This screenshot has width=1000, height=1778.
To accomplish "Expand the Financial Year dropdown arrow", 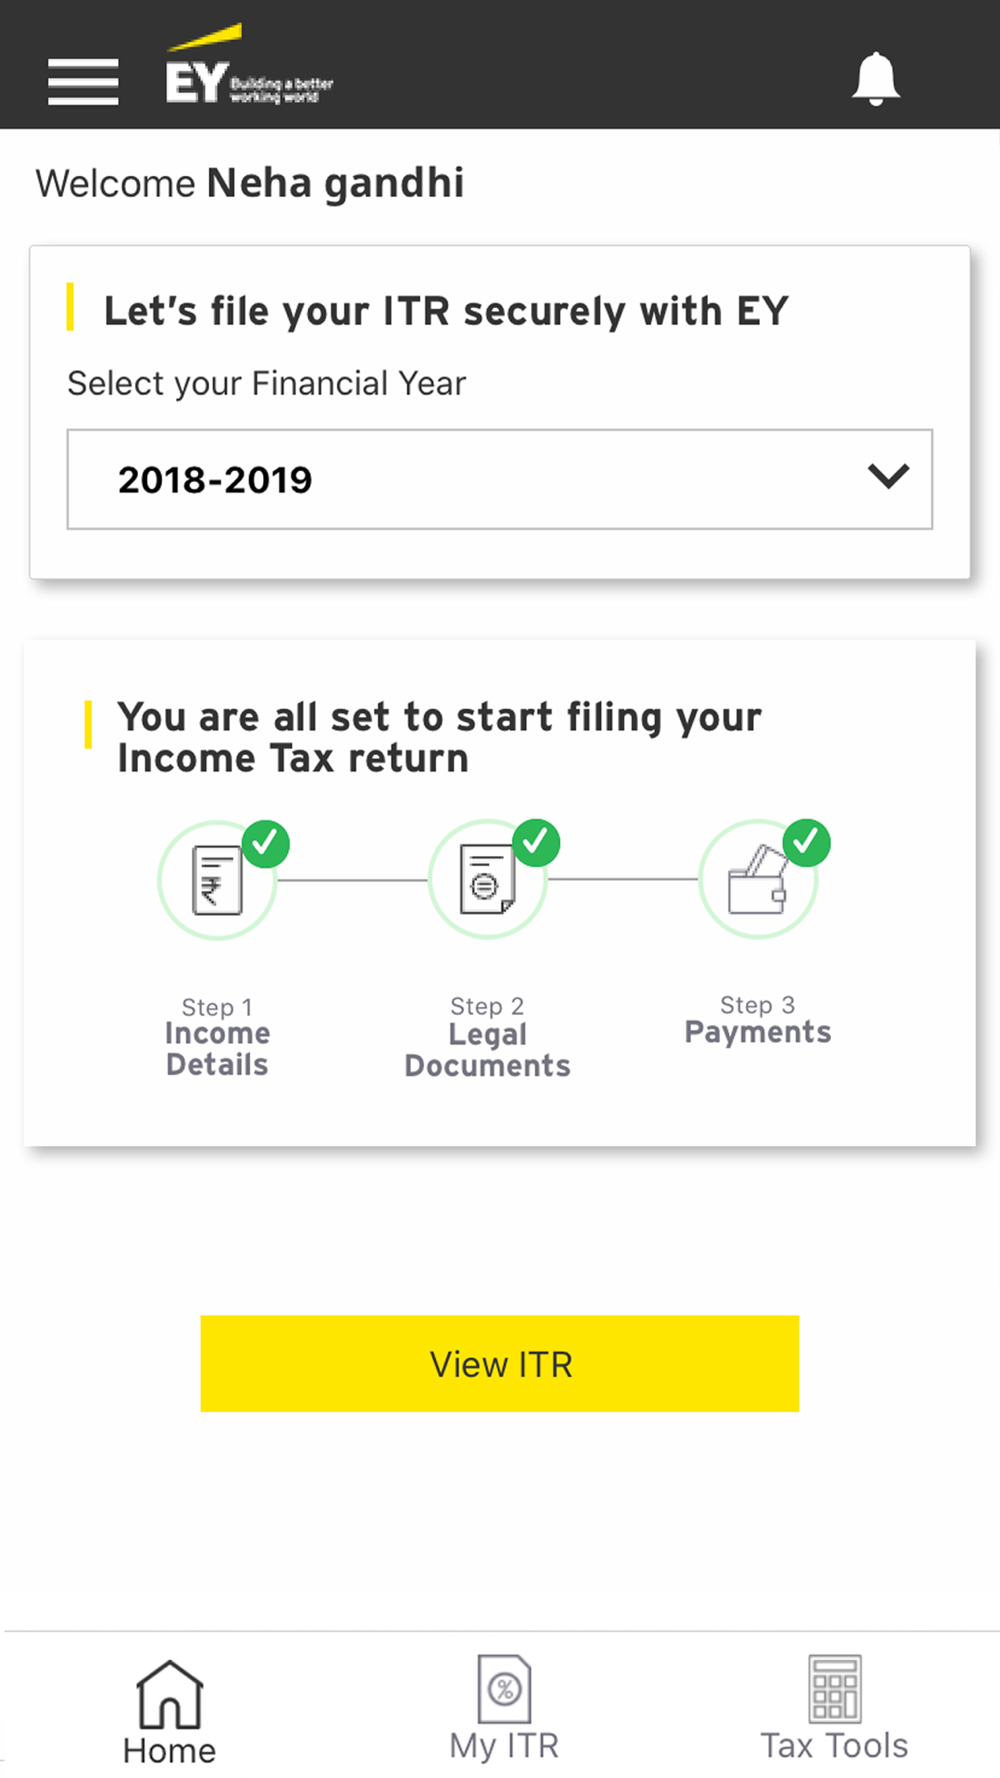I will click(888, 476).
